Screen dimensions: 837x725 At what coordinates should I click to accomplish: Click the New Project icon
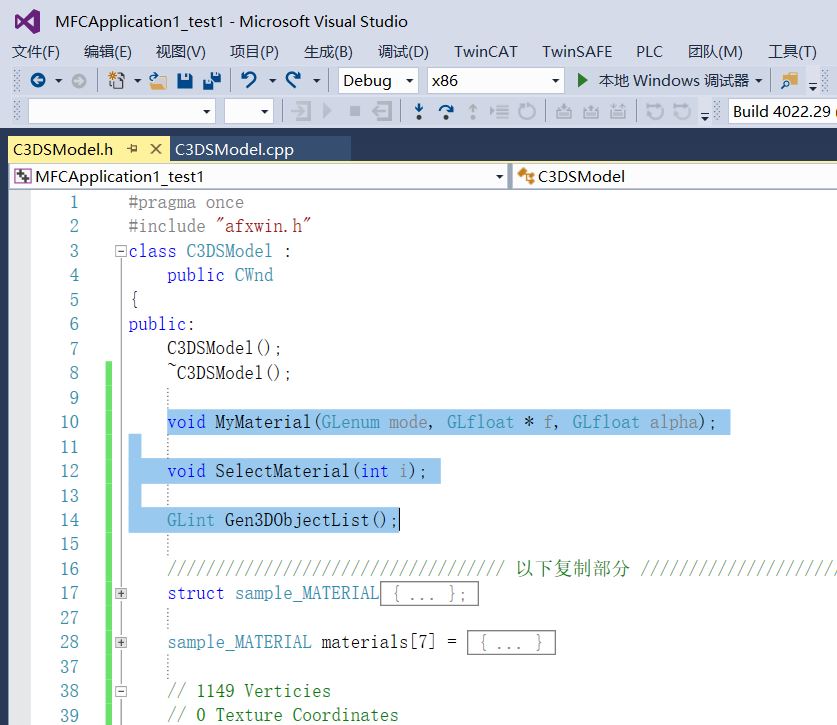(x=116, y=81)
